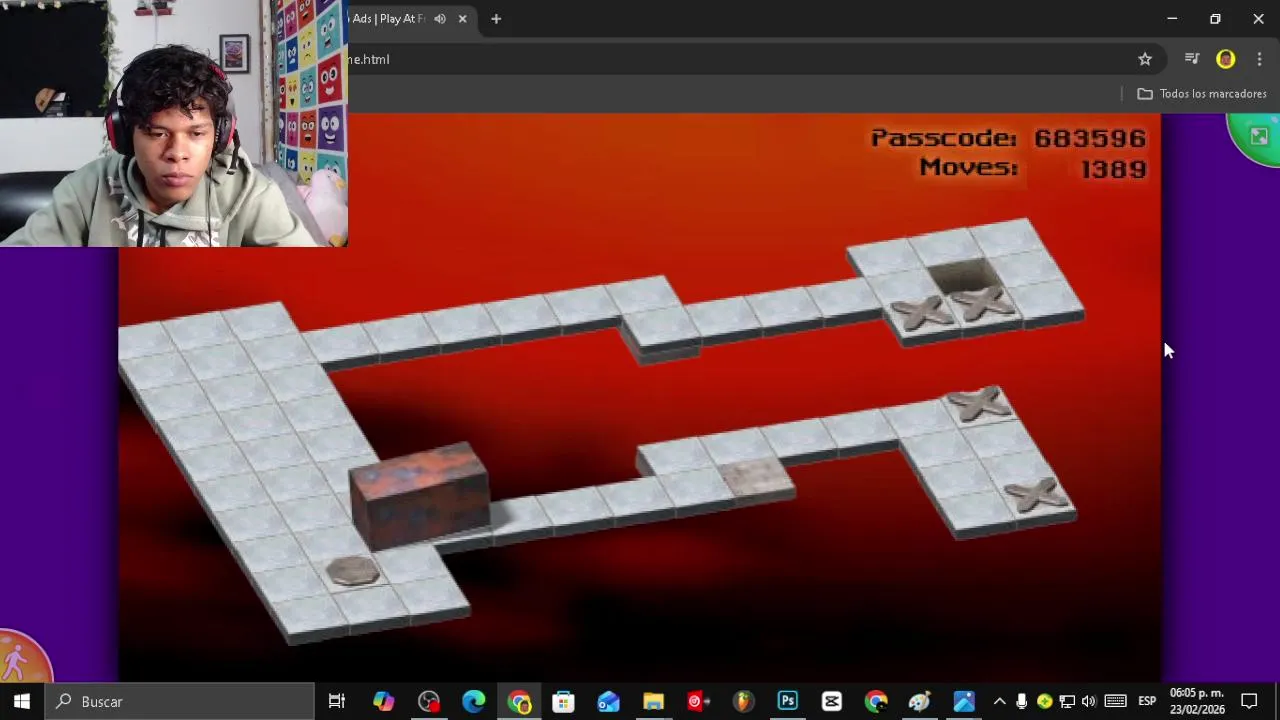Open Photoshop from the taskbar
Image resolution: width=1280 pixels, height=720 pixels.
[x=787, y=702]
